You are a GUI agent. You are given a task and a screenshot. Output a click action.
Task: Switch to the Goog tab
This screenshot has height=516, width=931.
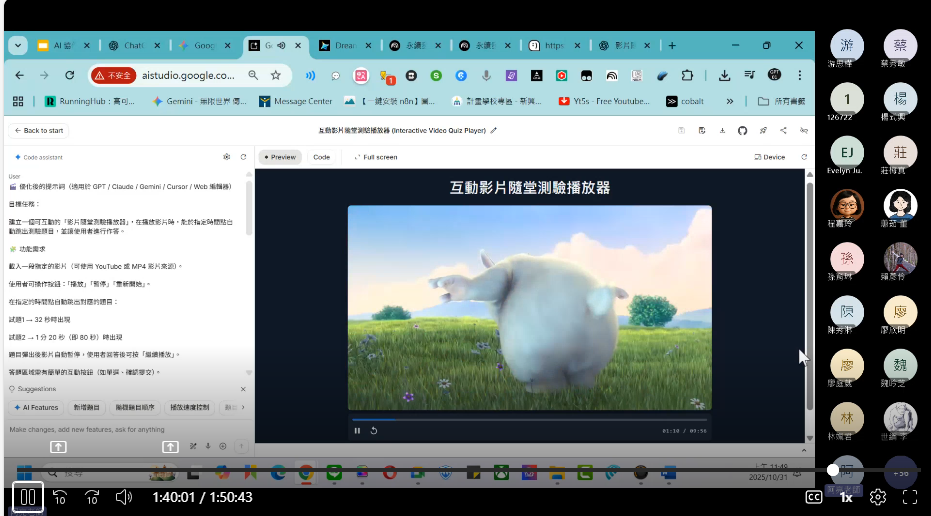pos(204,46)
